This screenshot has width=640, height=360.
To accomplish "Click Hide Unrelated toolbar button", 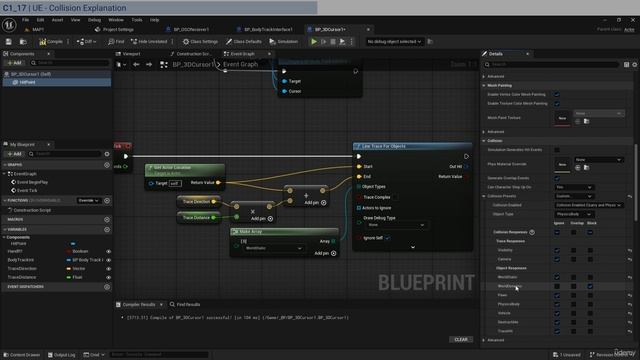I will coord(149,42).
